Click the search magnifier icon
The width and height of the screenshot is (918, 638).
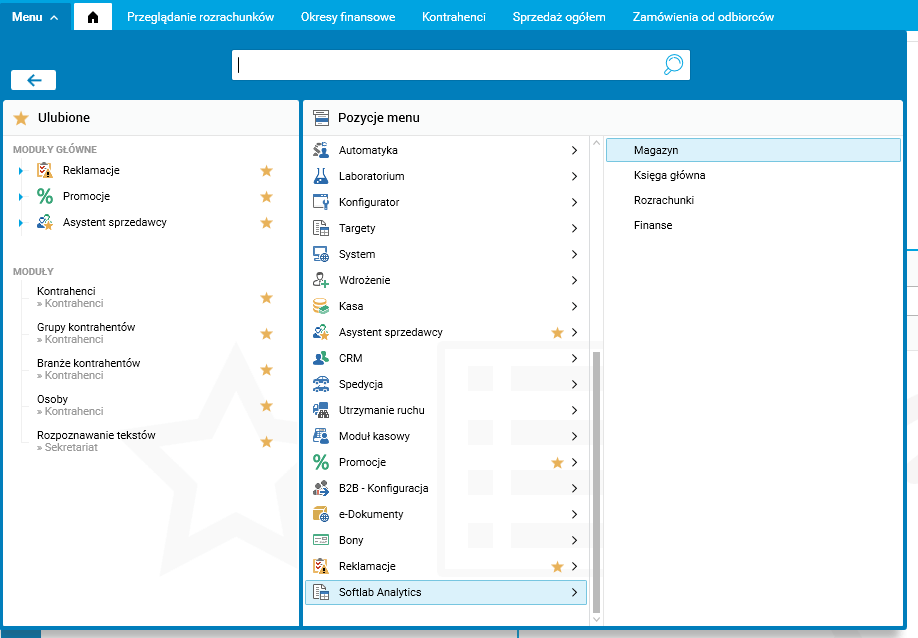click(x=673, y=64)
